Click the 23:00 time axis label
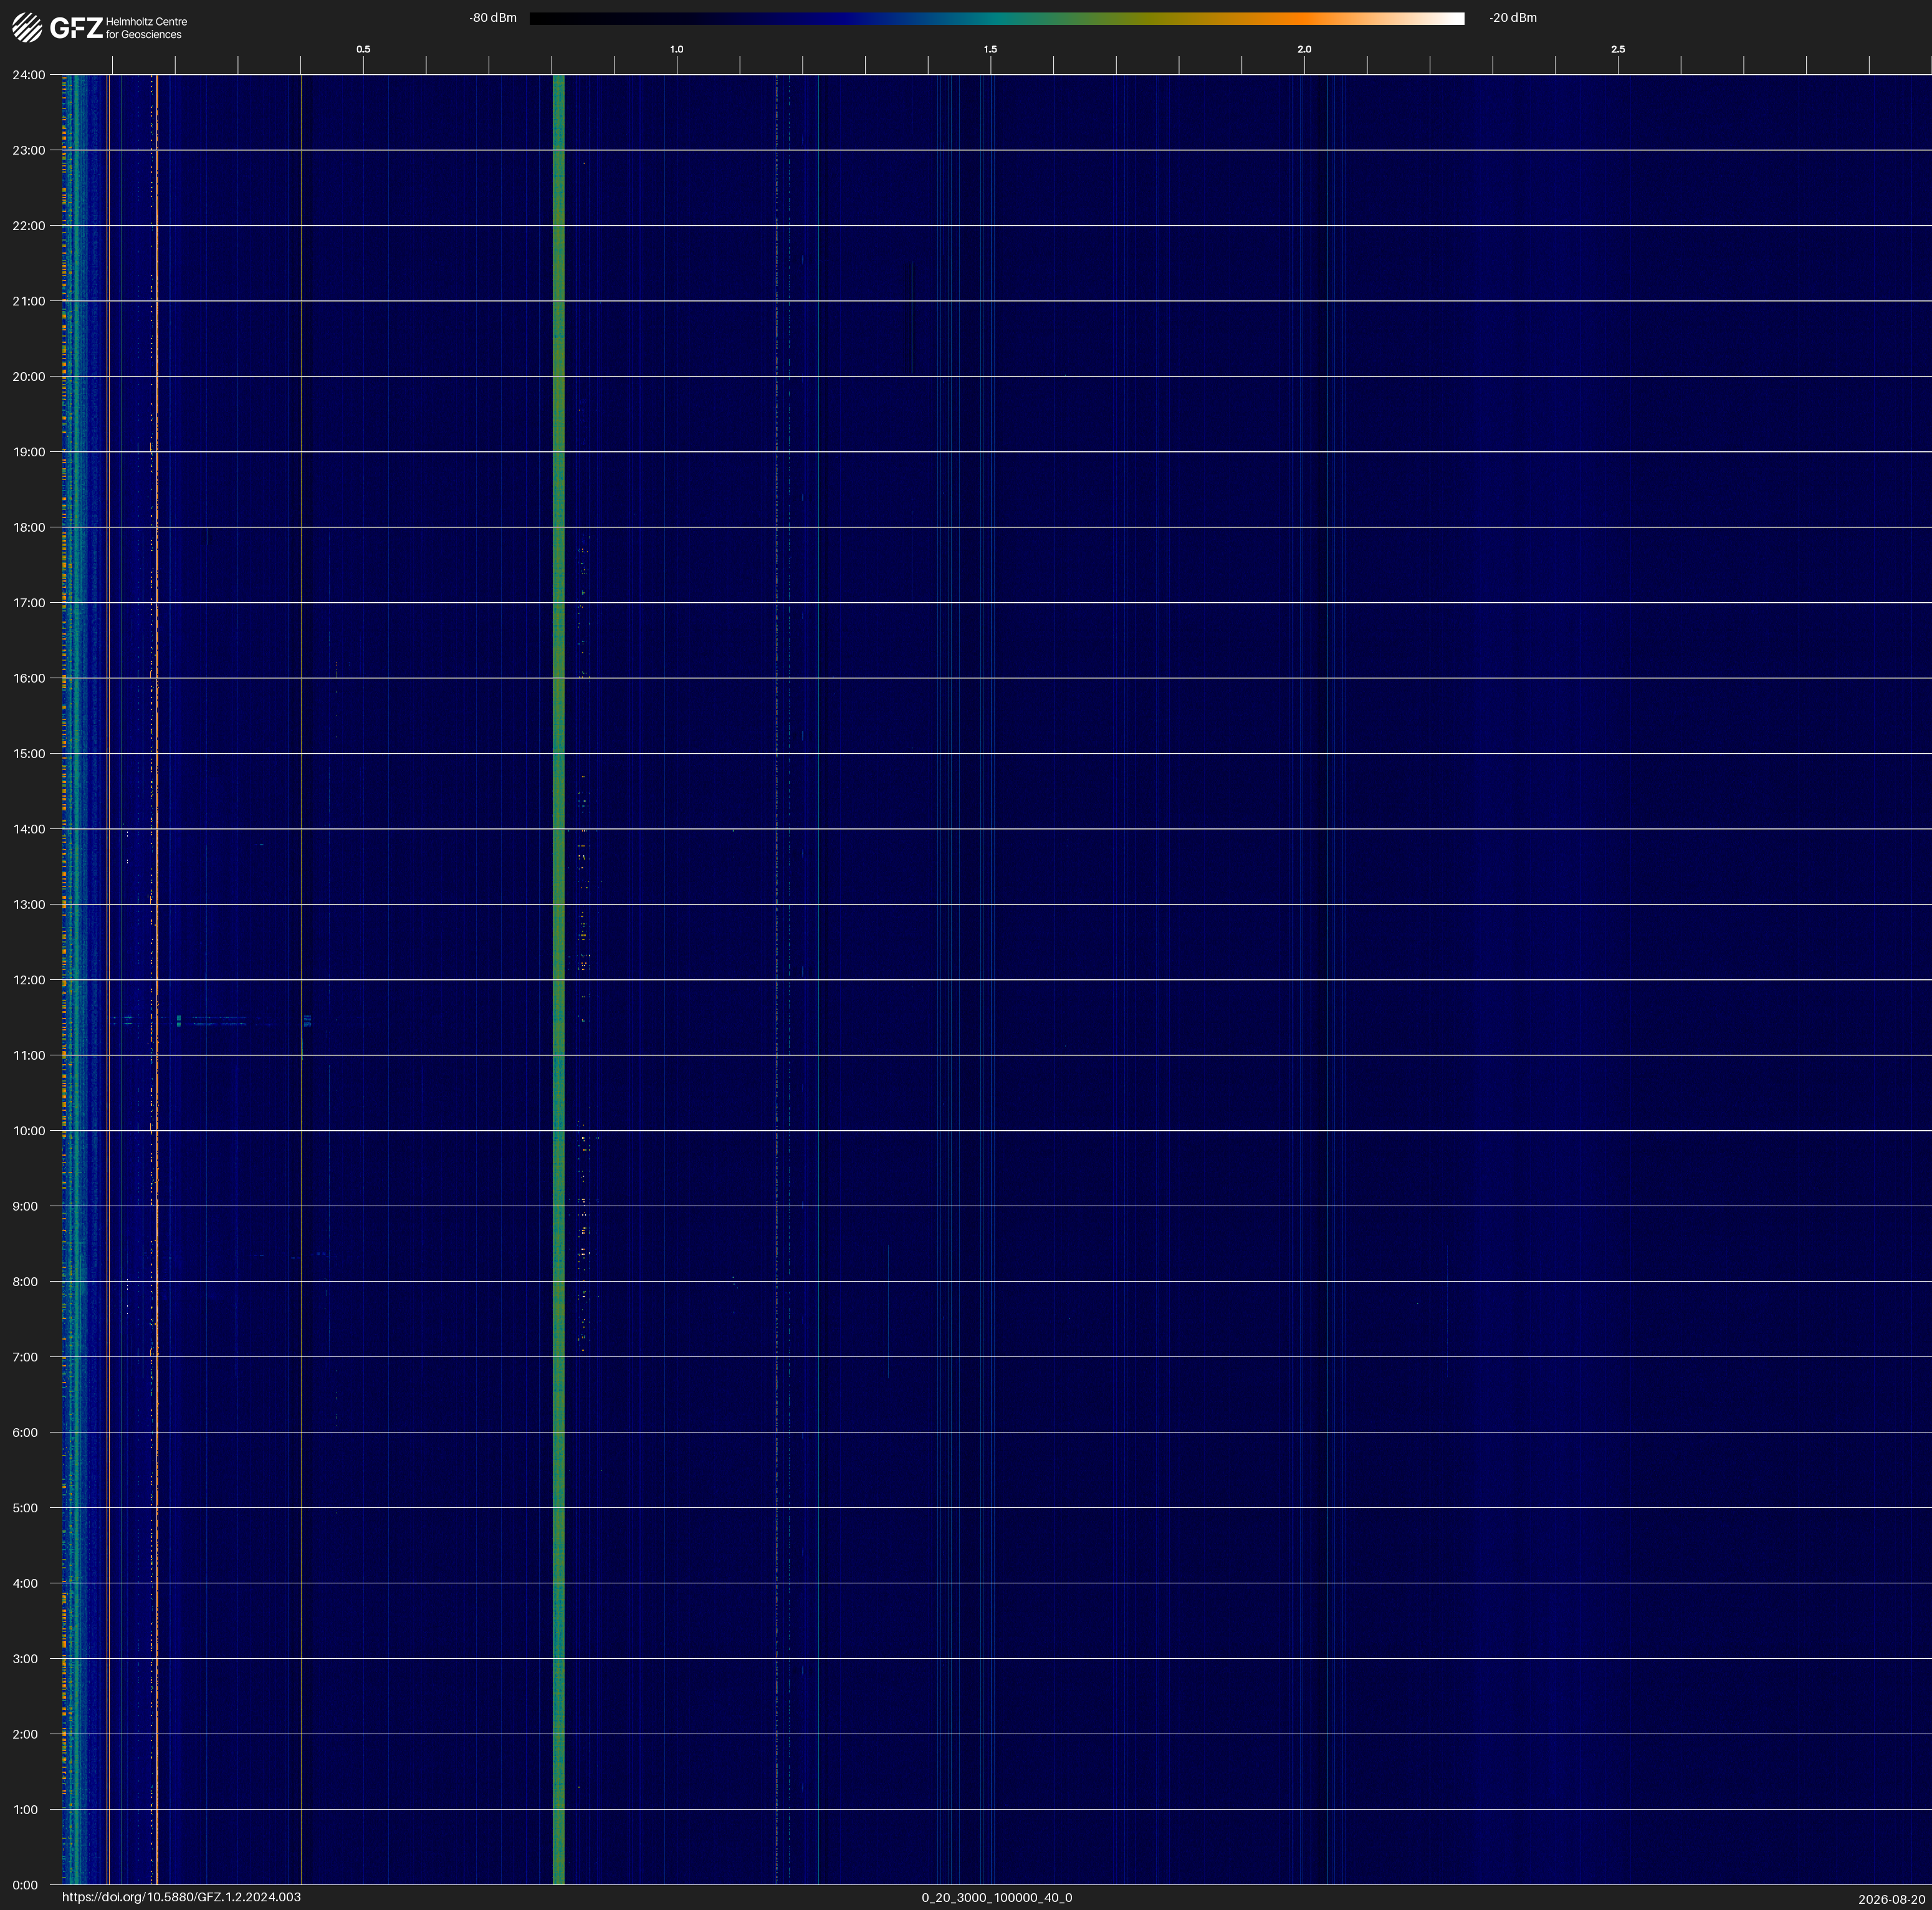 click(28, 150)
